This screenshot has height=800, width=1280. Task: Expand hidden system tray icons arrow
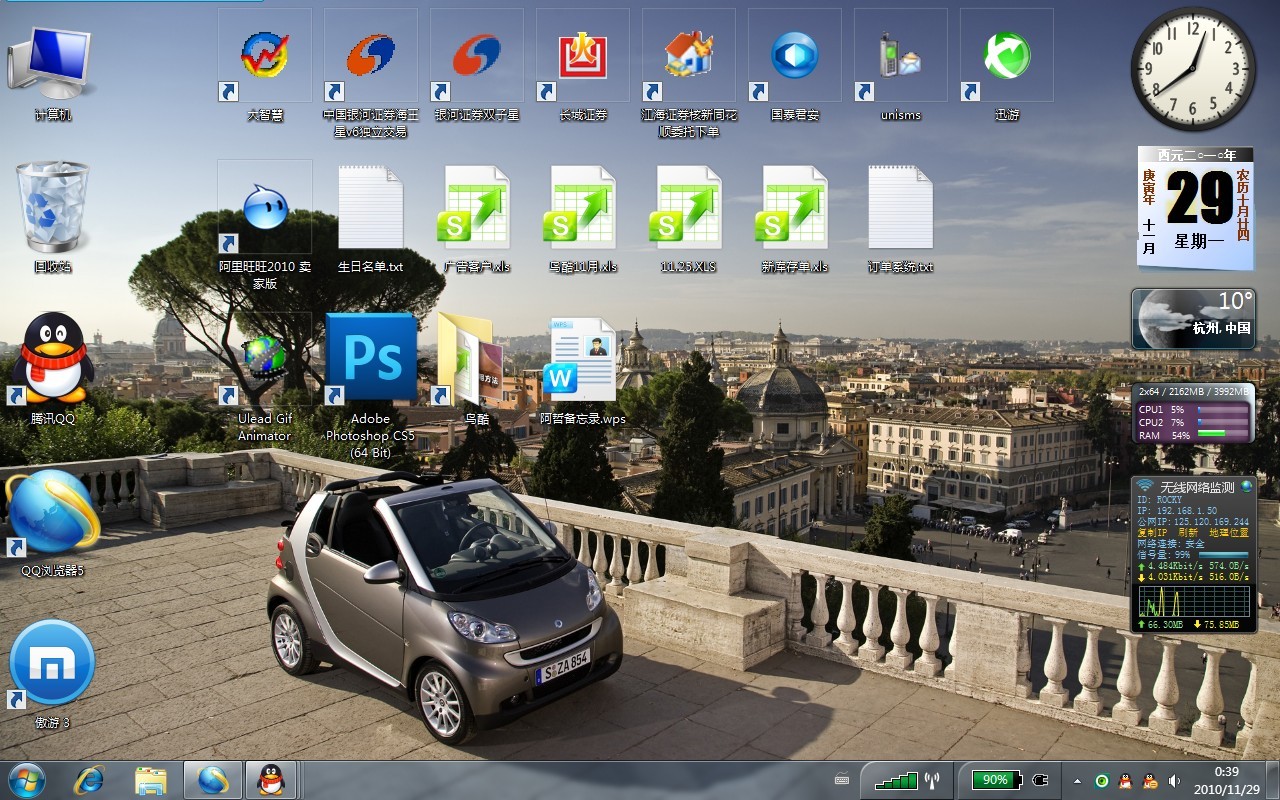click(1077, 780)
